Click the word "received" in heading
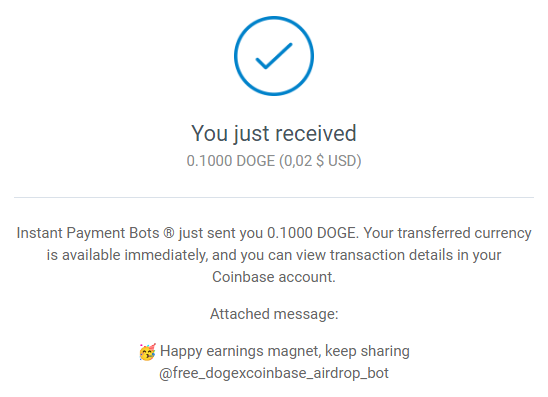 coord(316,133)
